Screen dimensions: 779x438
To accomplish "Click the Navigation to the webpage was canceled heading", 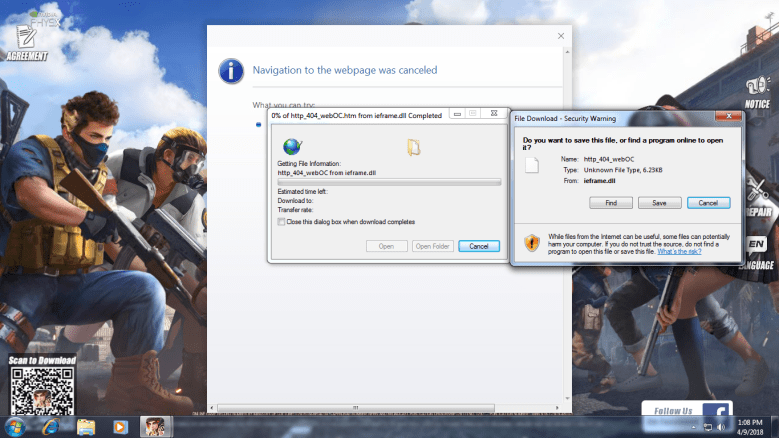I will coord(345,70).
